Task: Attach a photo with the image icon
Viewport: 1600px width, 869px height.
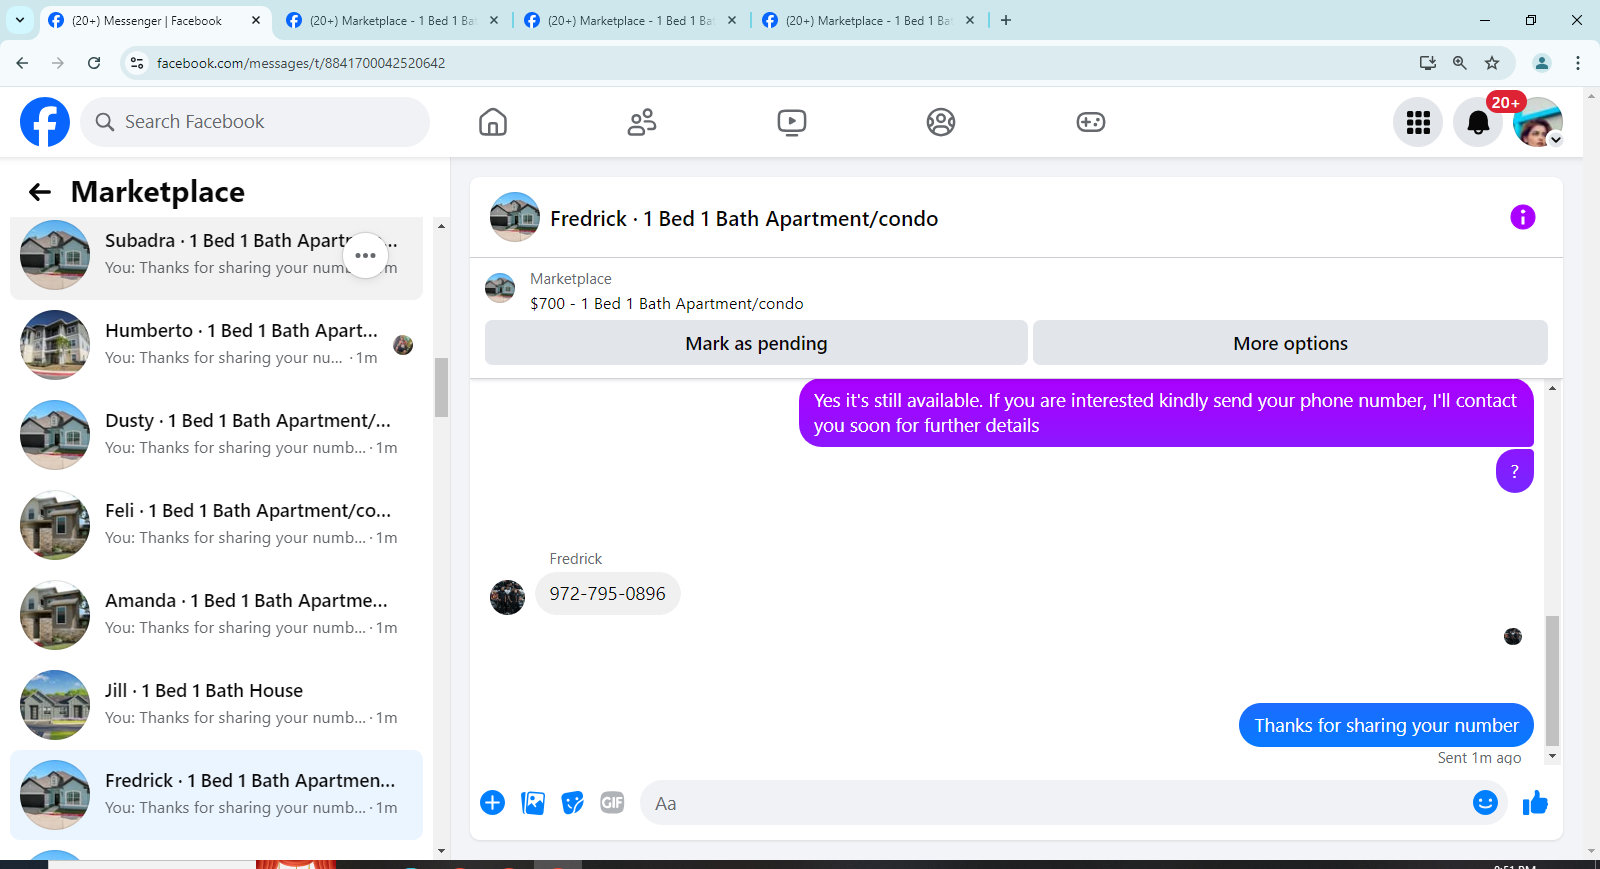Action: (533, 803)
